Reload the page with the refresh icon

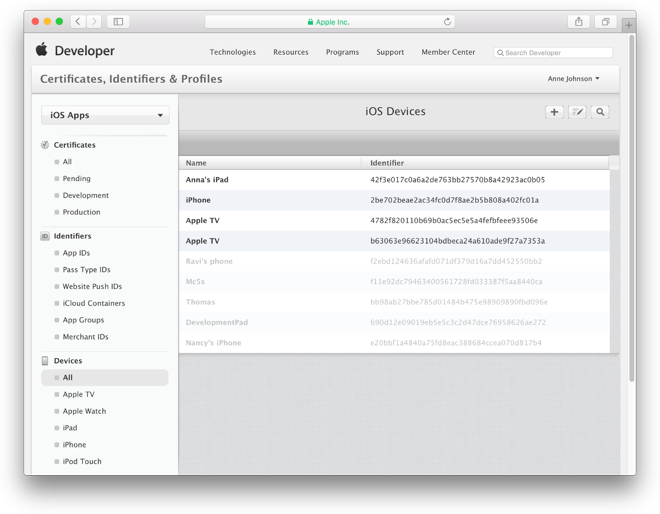(x=447, y=21)
